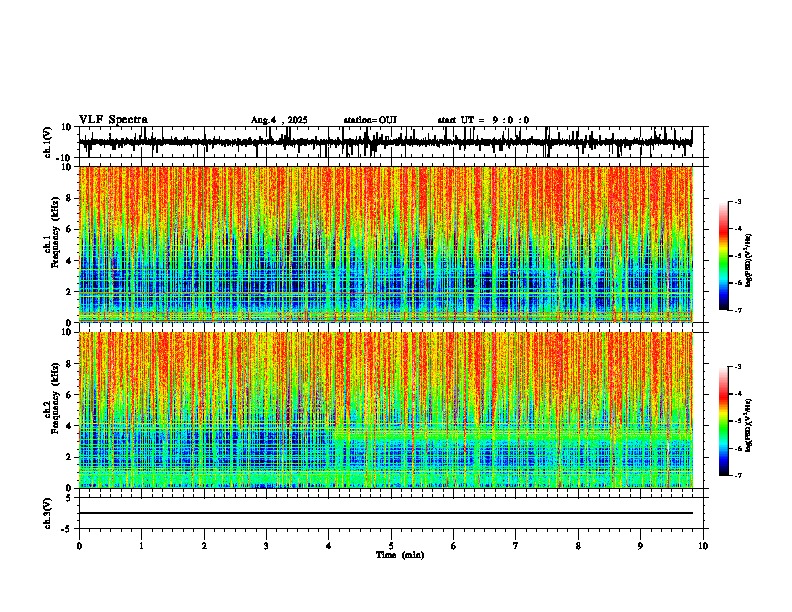Click the "VLF Spectra" plot title

113,120
